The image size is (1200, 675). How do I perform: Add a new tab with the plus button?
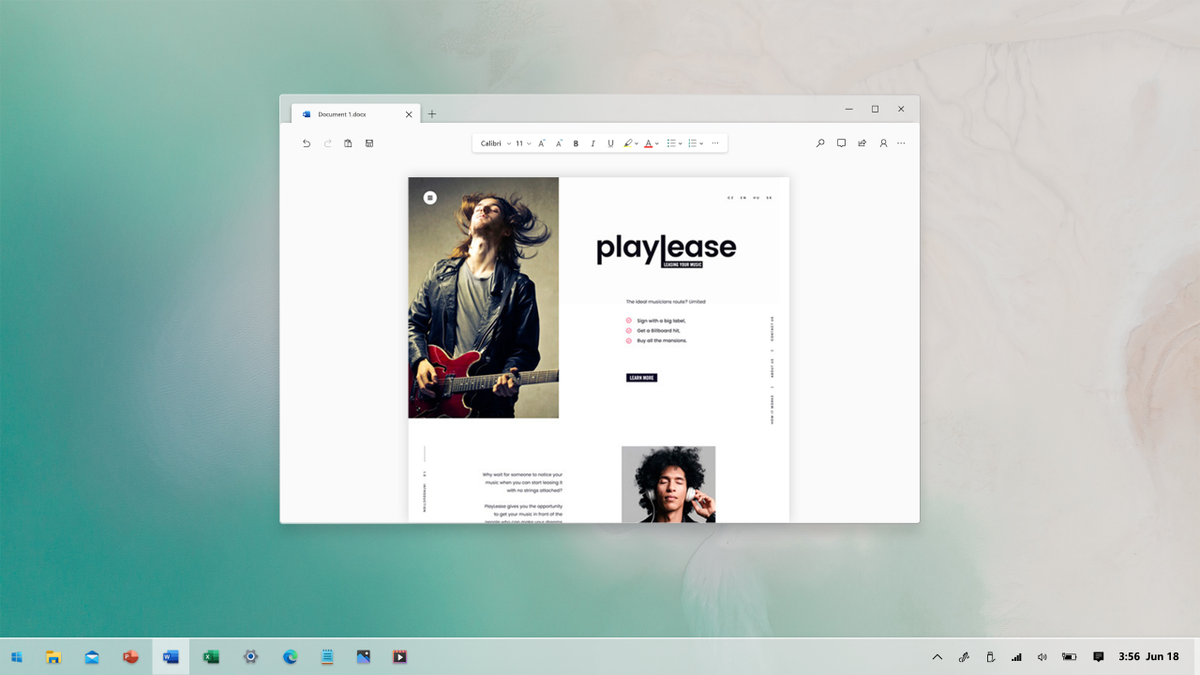click(x=432, y=114)
